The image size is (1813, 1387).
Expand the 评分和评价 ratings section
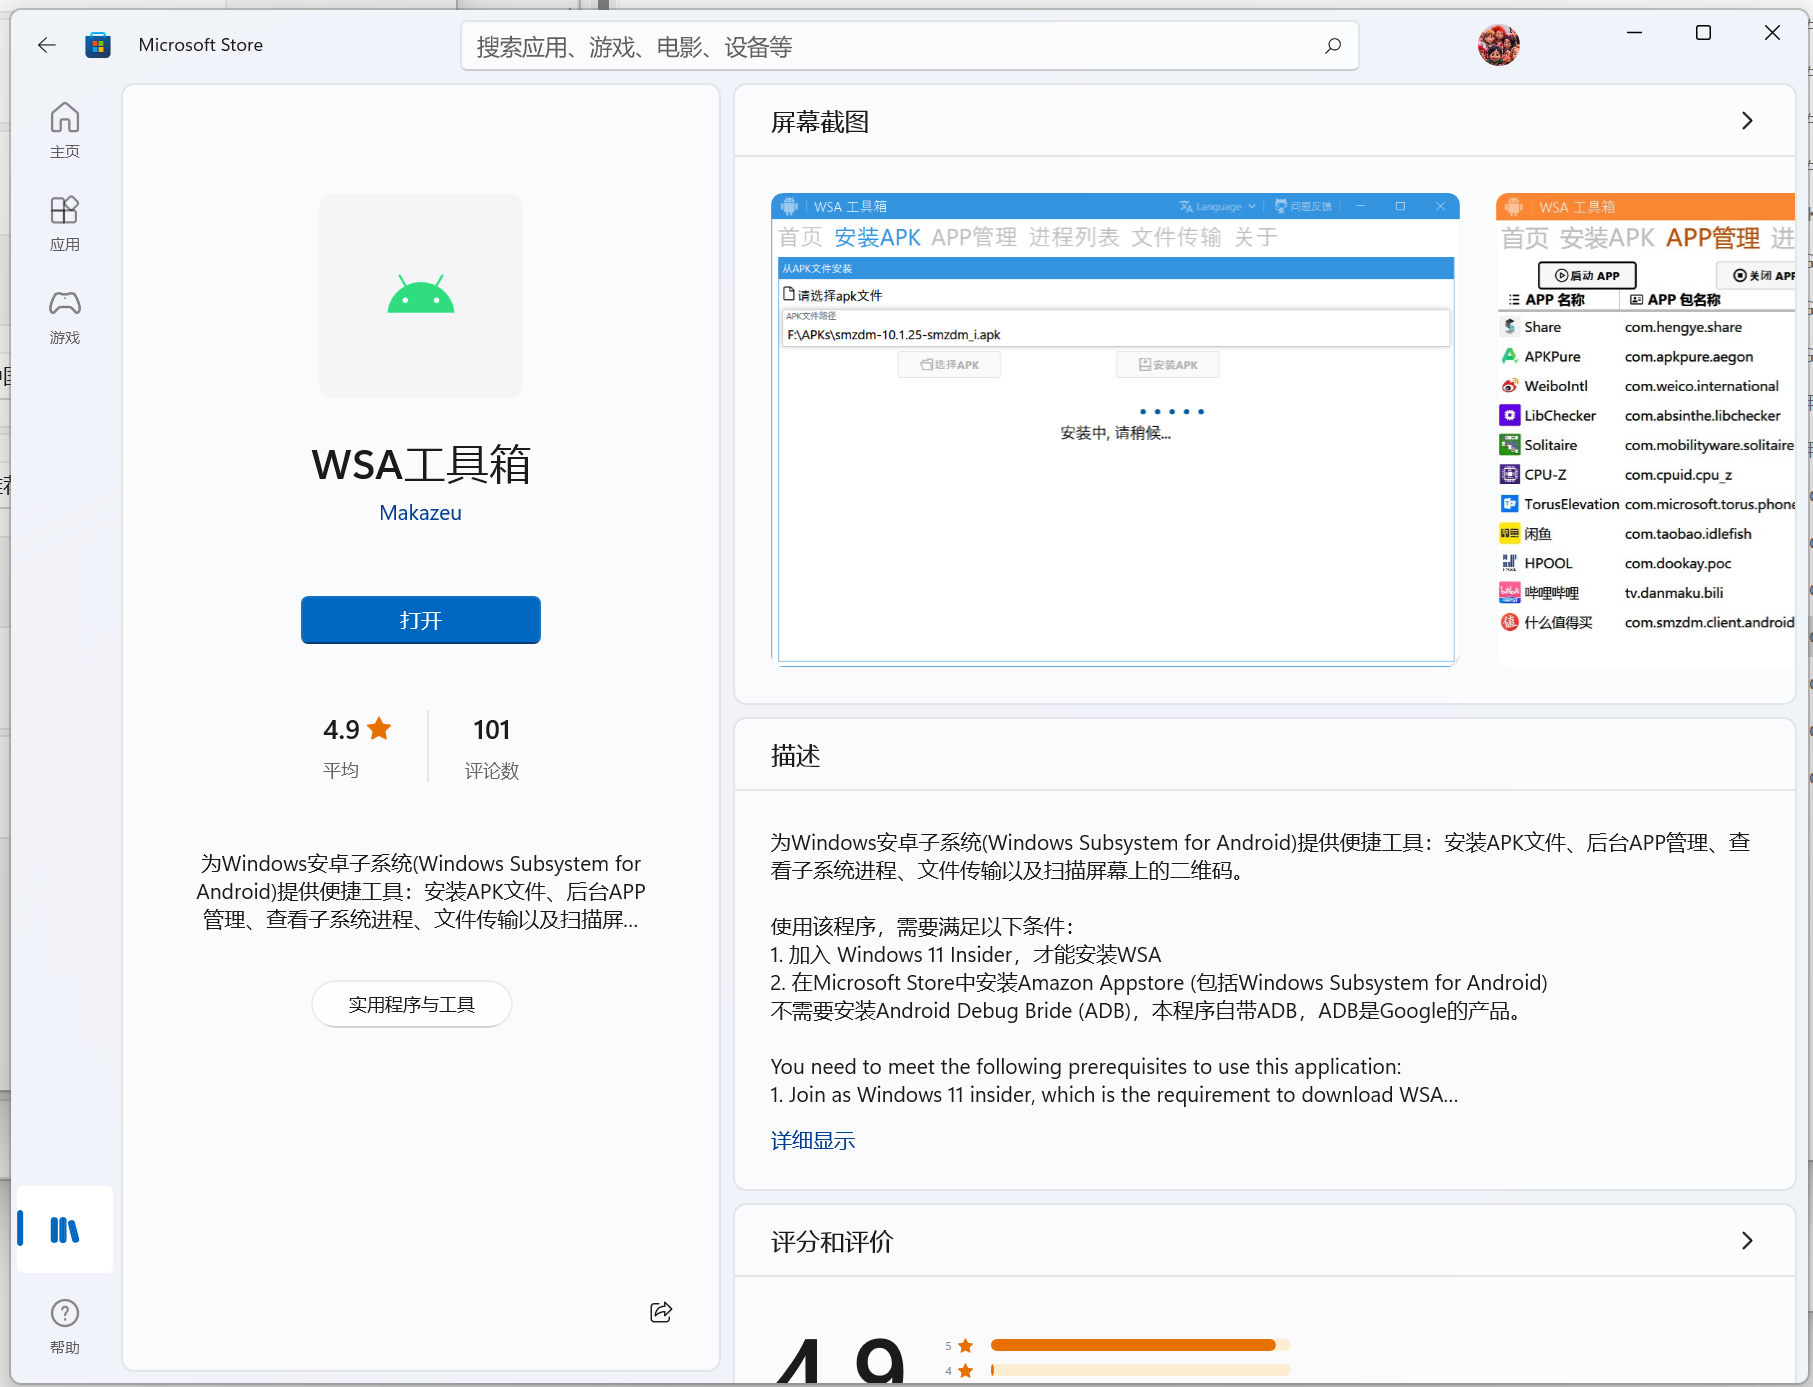point(1747,1241)
